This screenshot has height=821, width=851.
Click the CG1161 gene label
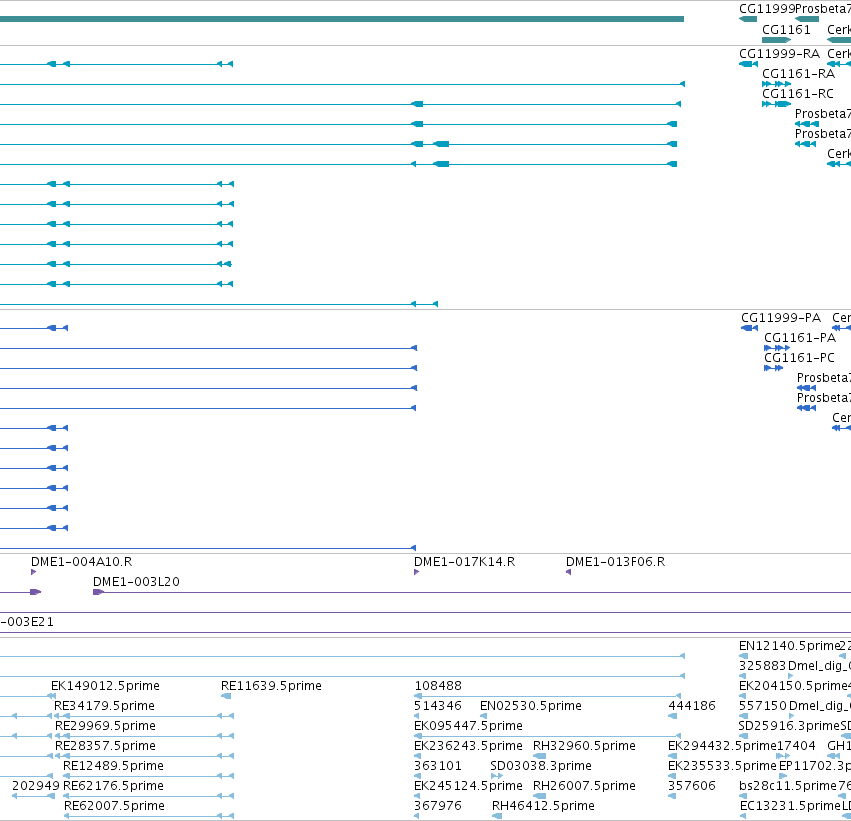786,30
